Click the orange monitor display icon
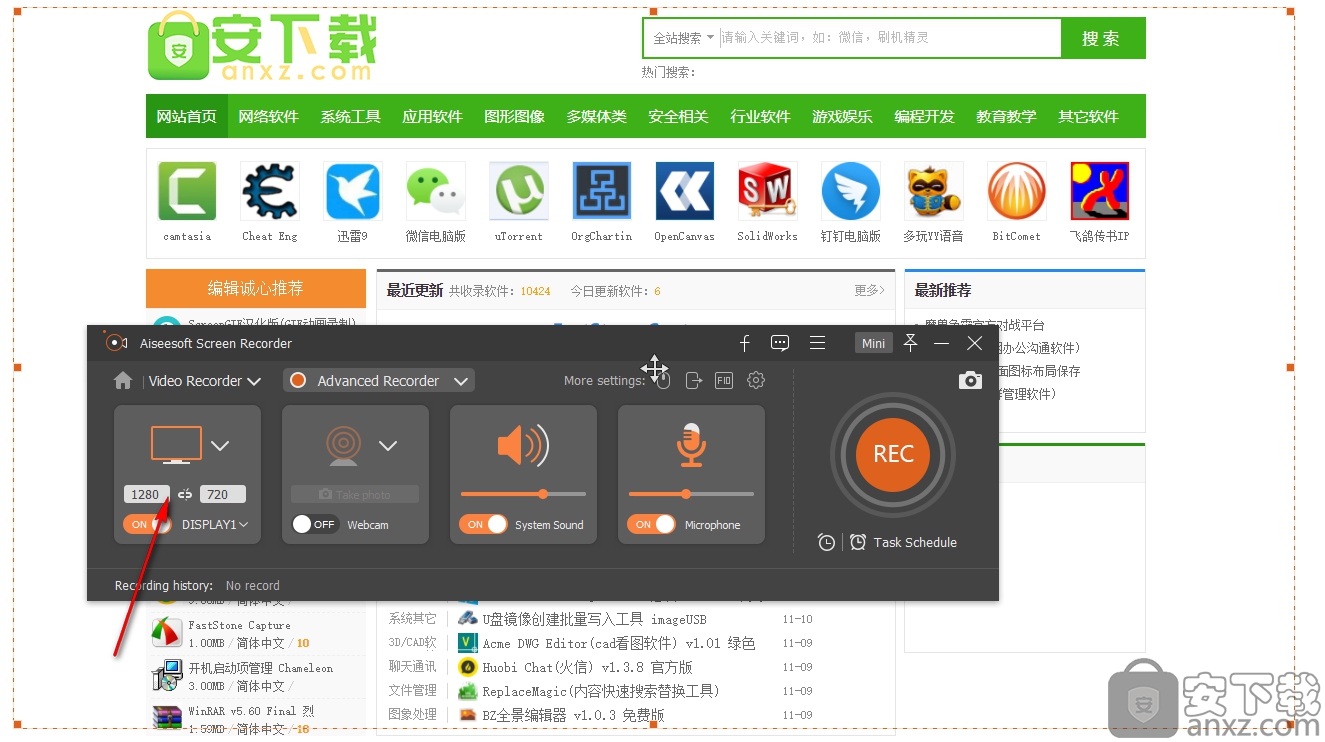This screenshot has height=742, width=1325. 176,445
